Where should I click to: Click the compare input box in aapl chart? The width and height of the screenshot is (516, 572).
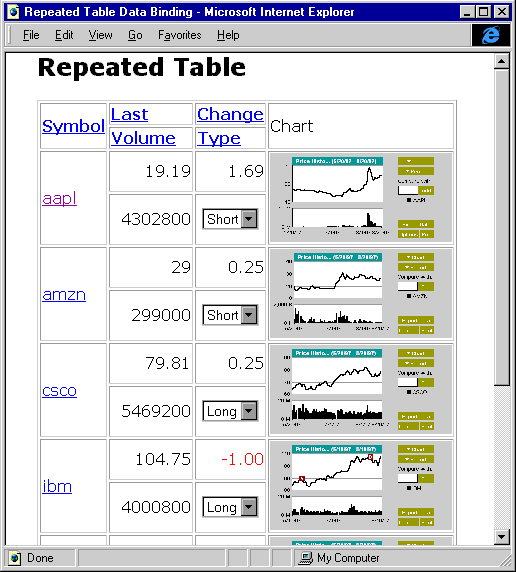coord(408,190)
